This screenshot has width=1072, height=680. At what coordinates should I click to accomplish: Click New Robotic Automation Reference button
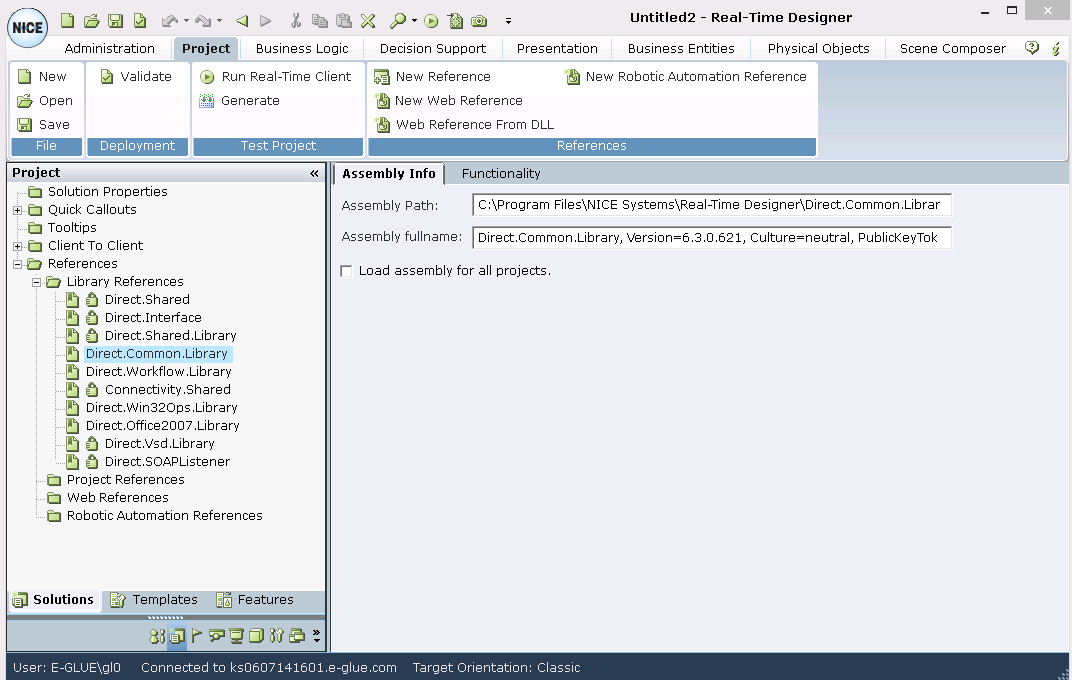pos(686,77)
